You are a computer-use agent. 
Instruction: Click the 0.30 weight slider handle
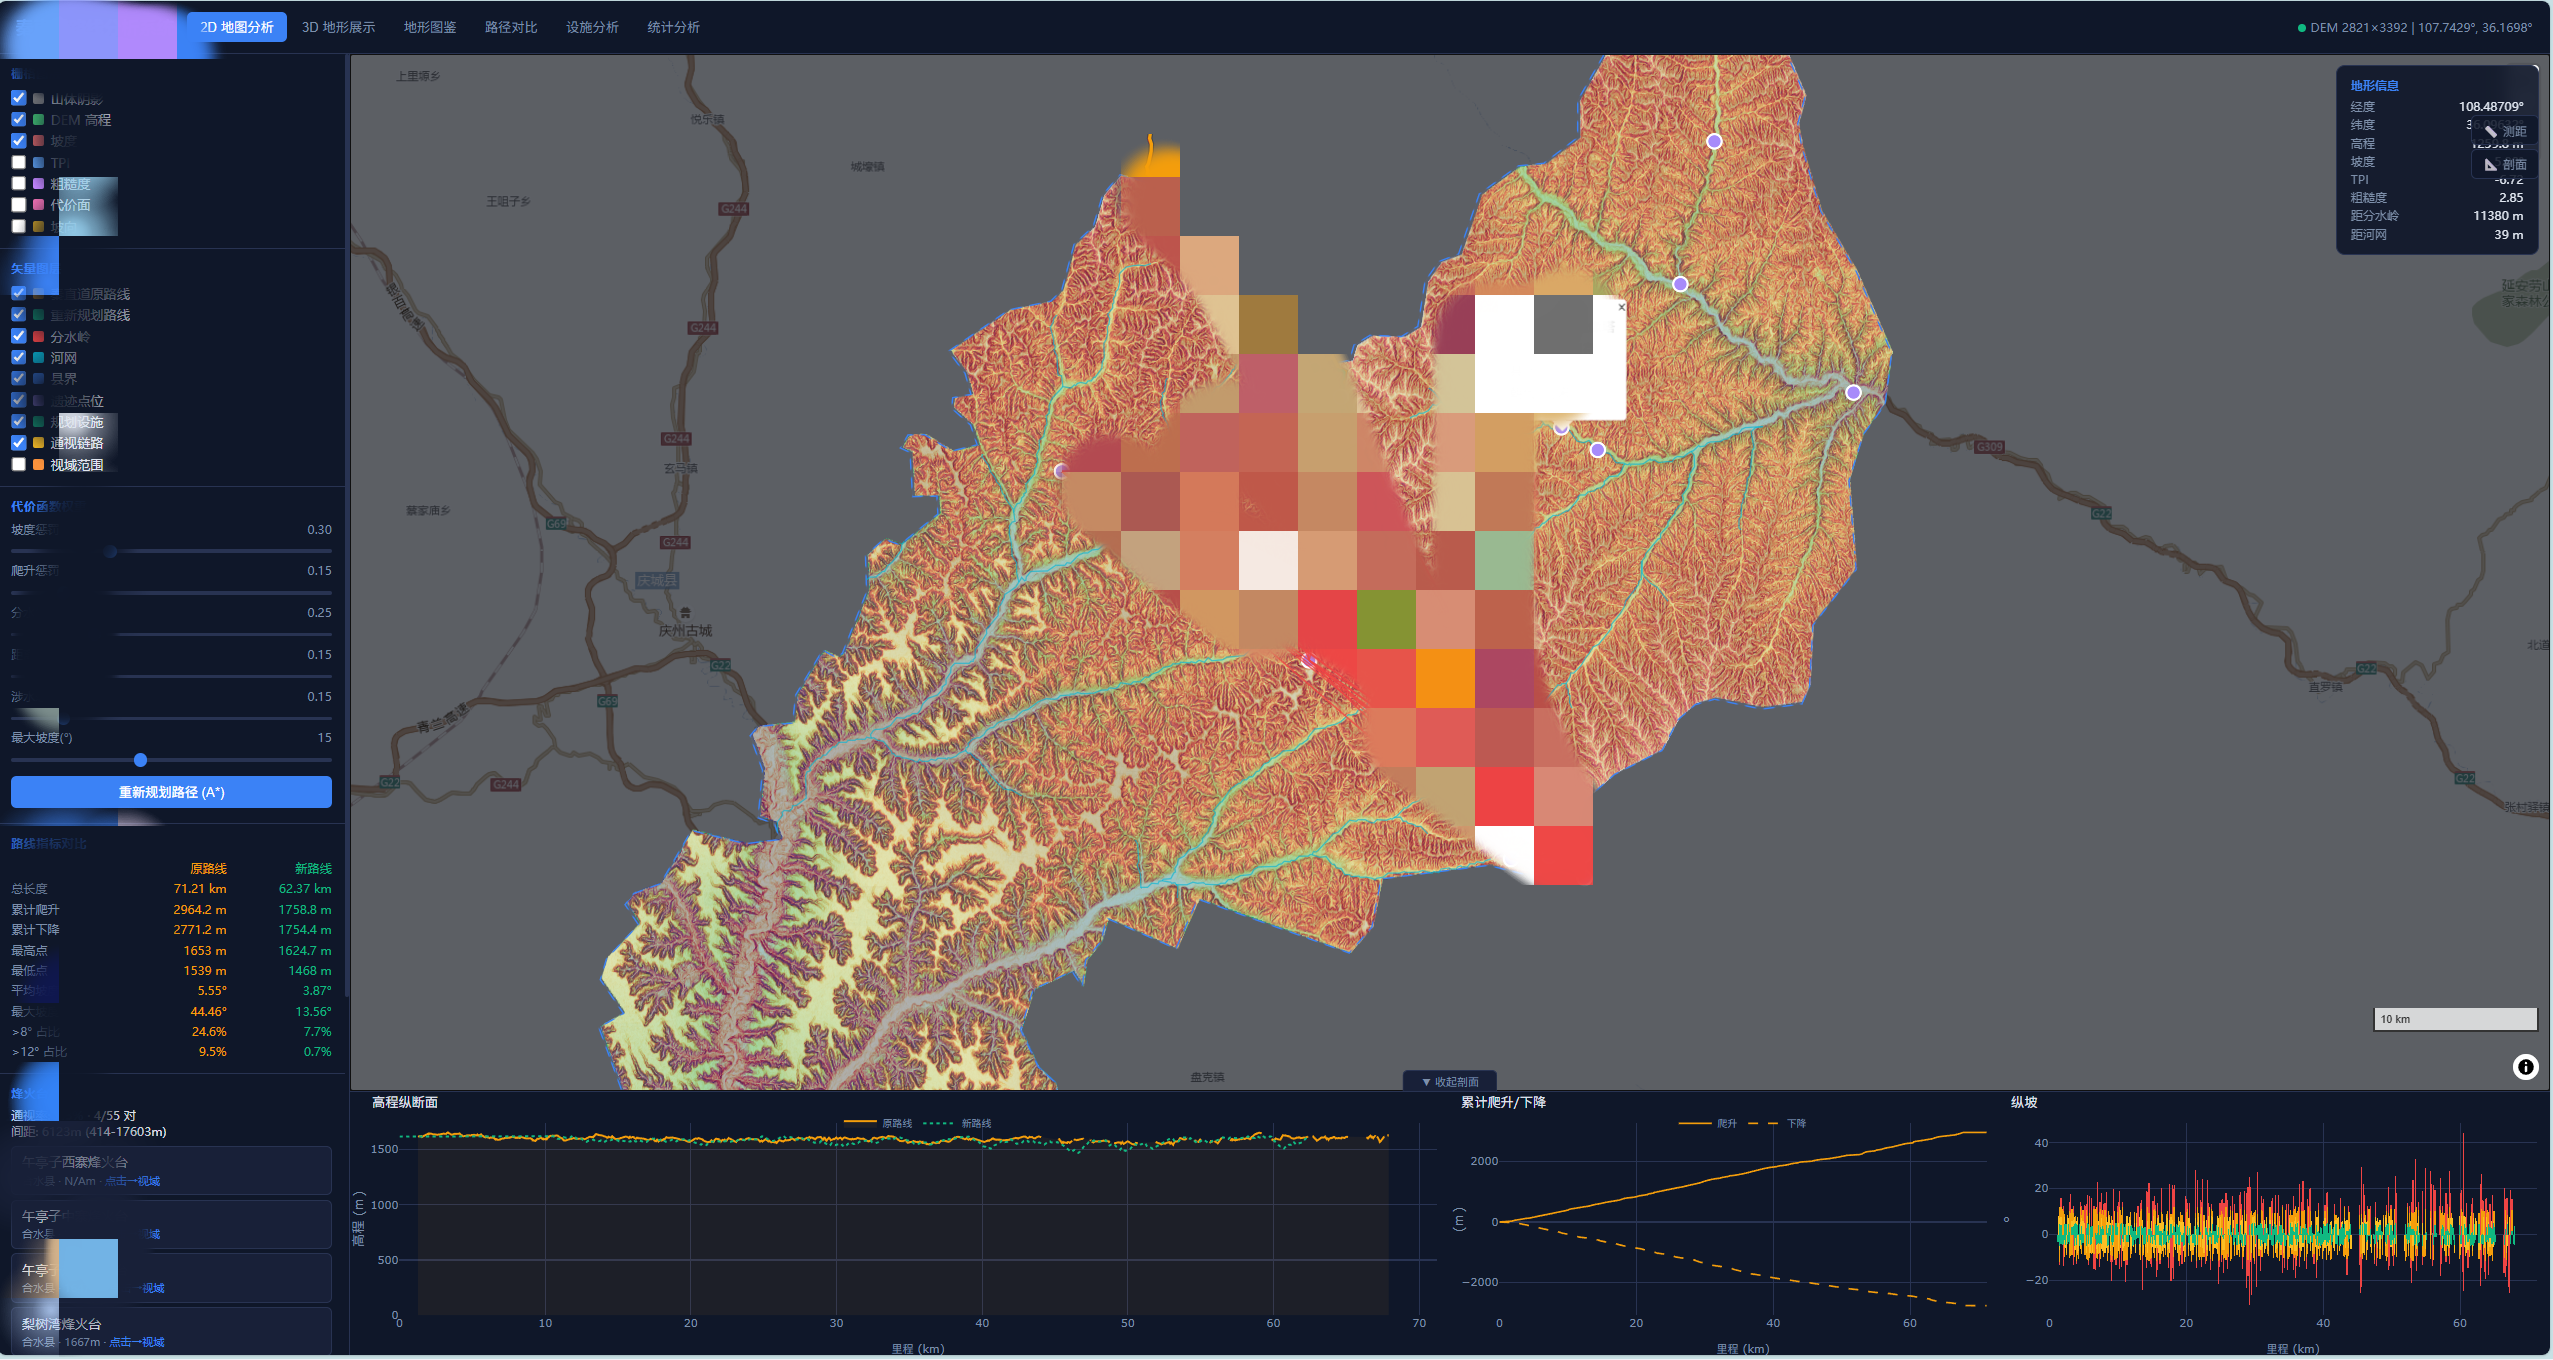click(111, 552)
